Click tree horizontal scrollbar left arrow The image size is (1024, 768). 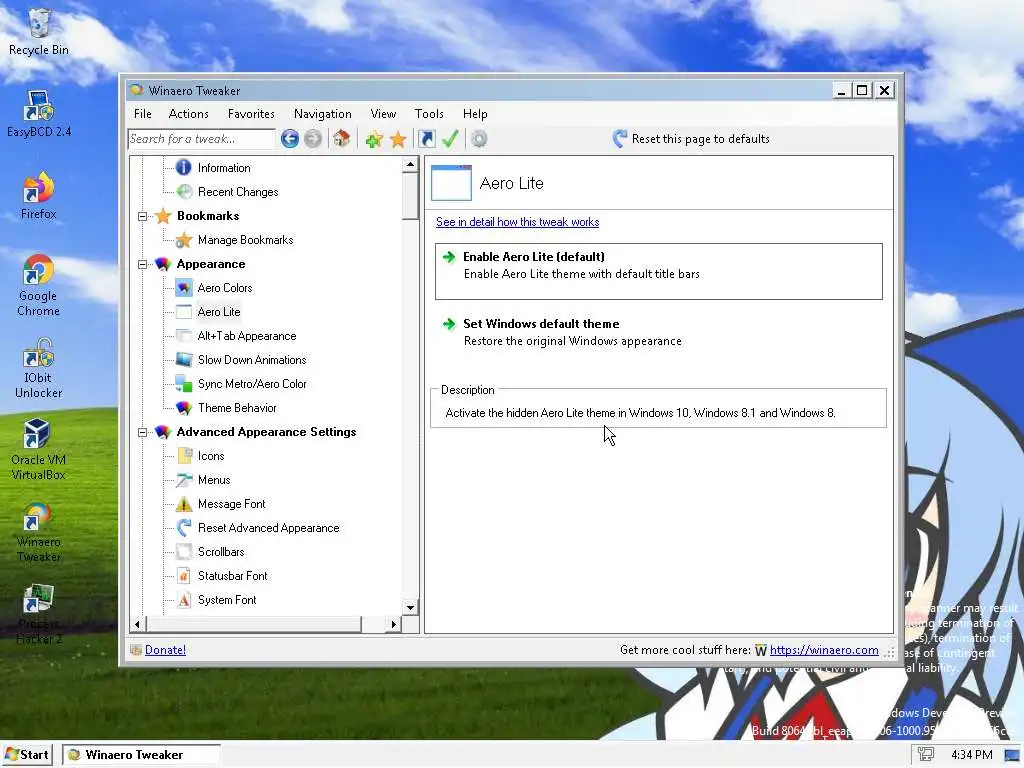[x=137, y=624]
